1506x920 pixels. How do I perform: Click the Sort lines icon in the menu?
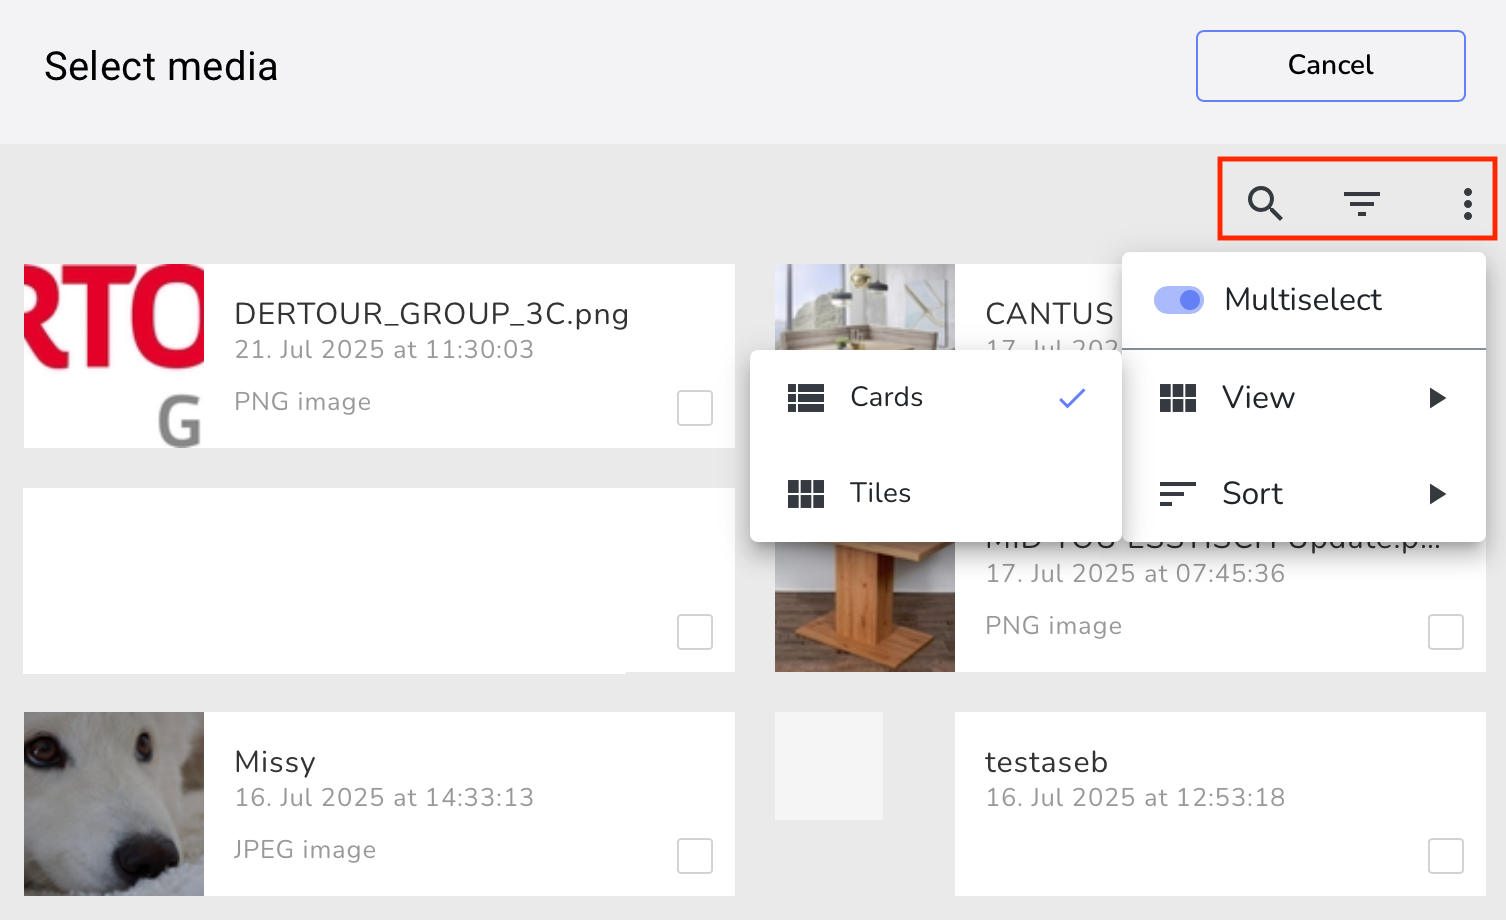click(x=1178, y=493)
